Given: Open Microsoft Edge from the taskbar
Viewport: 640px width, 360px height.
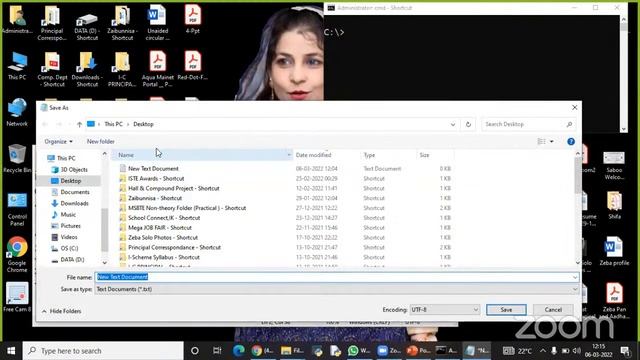Looking at the screenshot, I should click(239, 351).
